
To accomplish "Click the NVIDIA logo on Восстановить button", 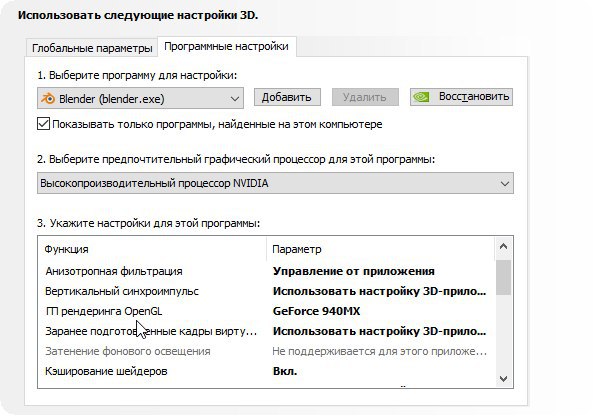I will click(421, 97).
